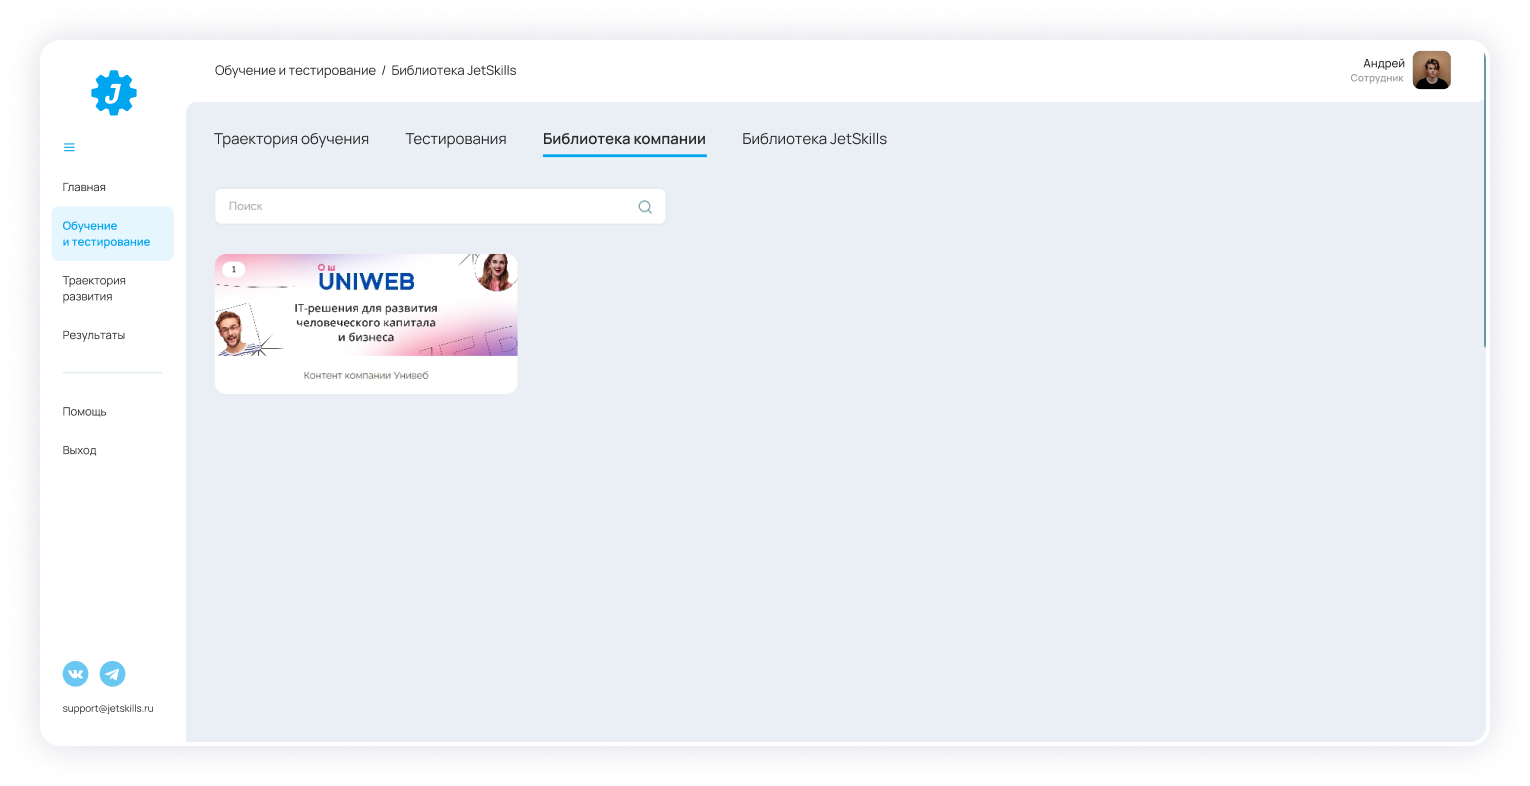
Task: Open Результаты in sidebar
Action: (94, 335)
